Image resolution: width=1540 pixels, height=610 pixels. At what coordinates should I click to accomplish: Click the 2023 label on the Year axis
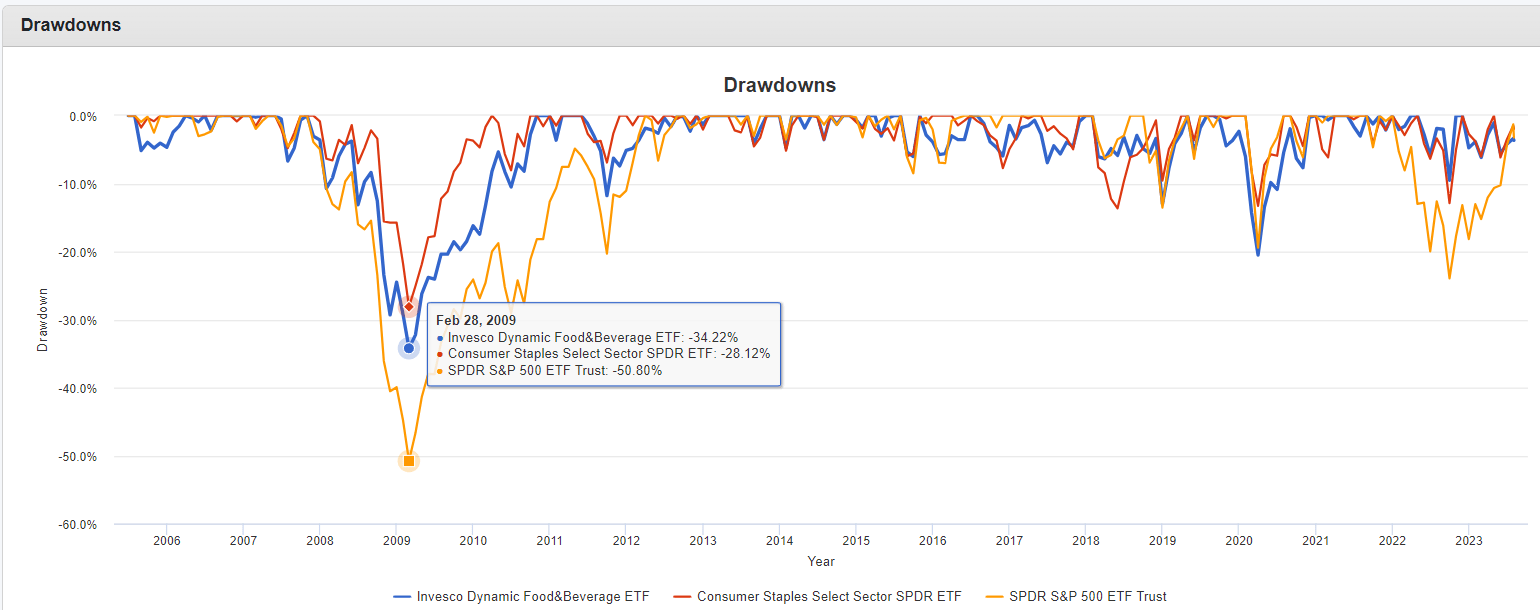(1468, 541)
